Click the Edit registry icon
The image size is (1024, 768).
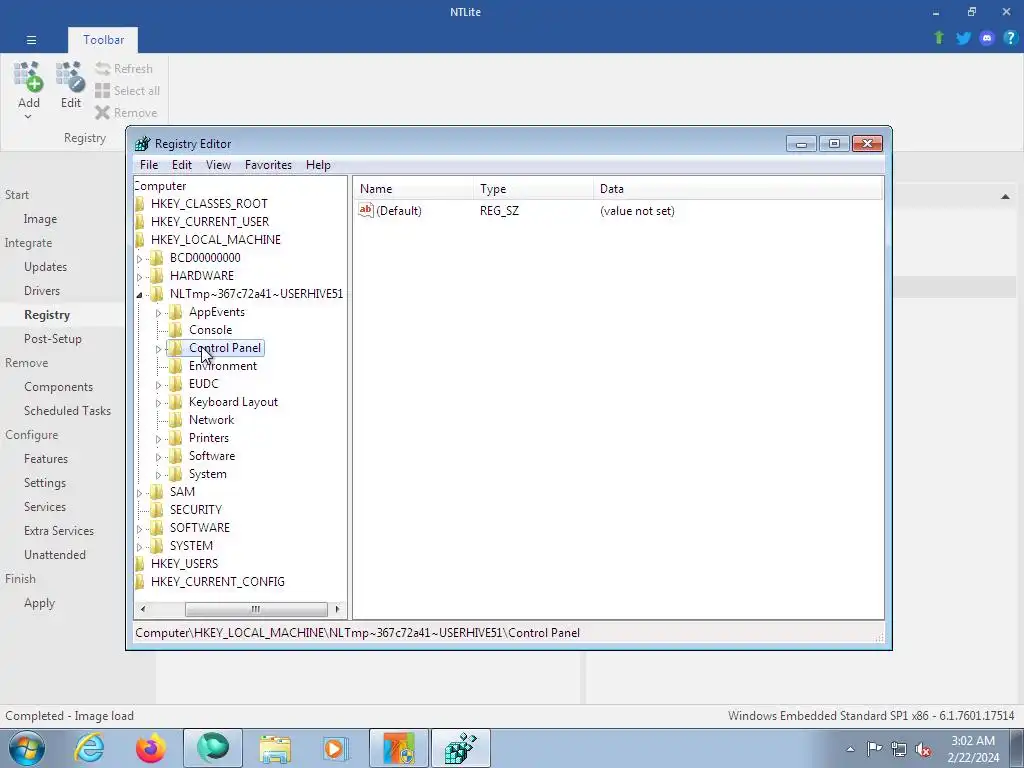tap(71, 77)
